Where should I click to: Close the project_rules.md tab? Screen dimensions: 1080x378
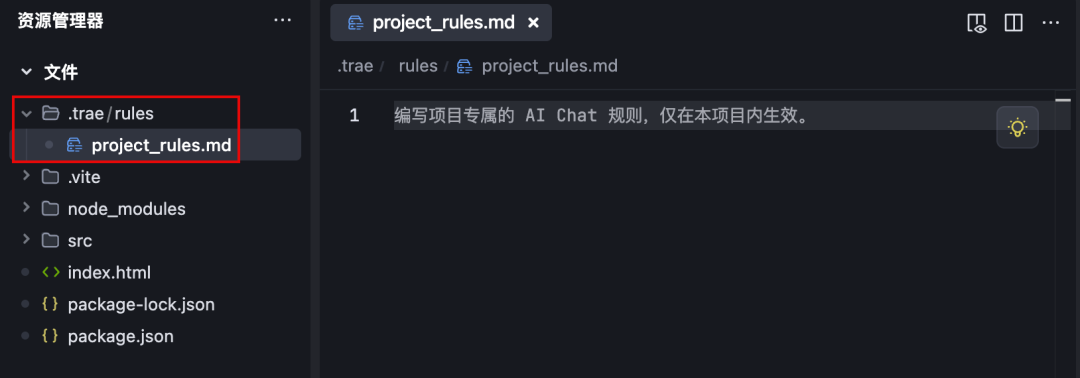pos(532,23)
